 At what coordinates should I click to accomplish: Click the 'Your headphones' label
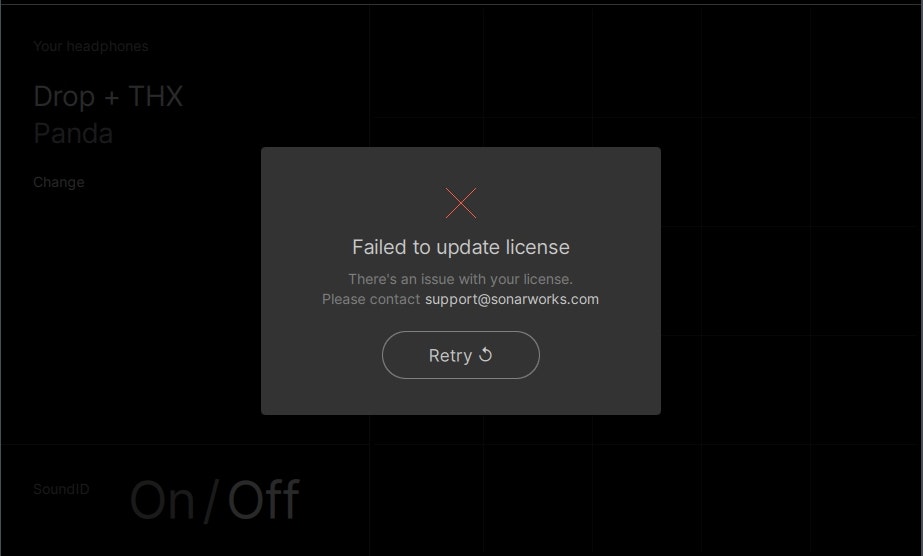click(x=91, y=46)
